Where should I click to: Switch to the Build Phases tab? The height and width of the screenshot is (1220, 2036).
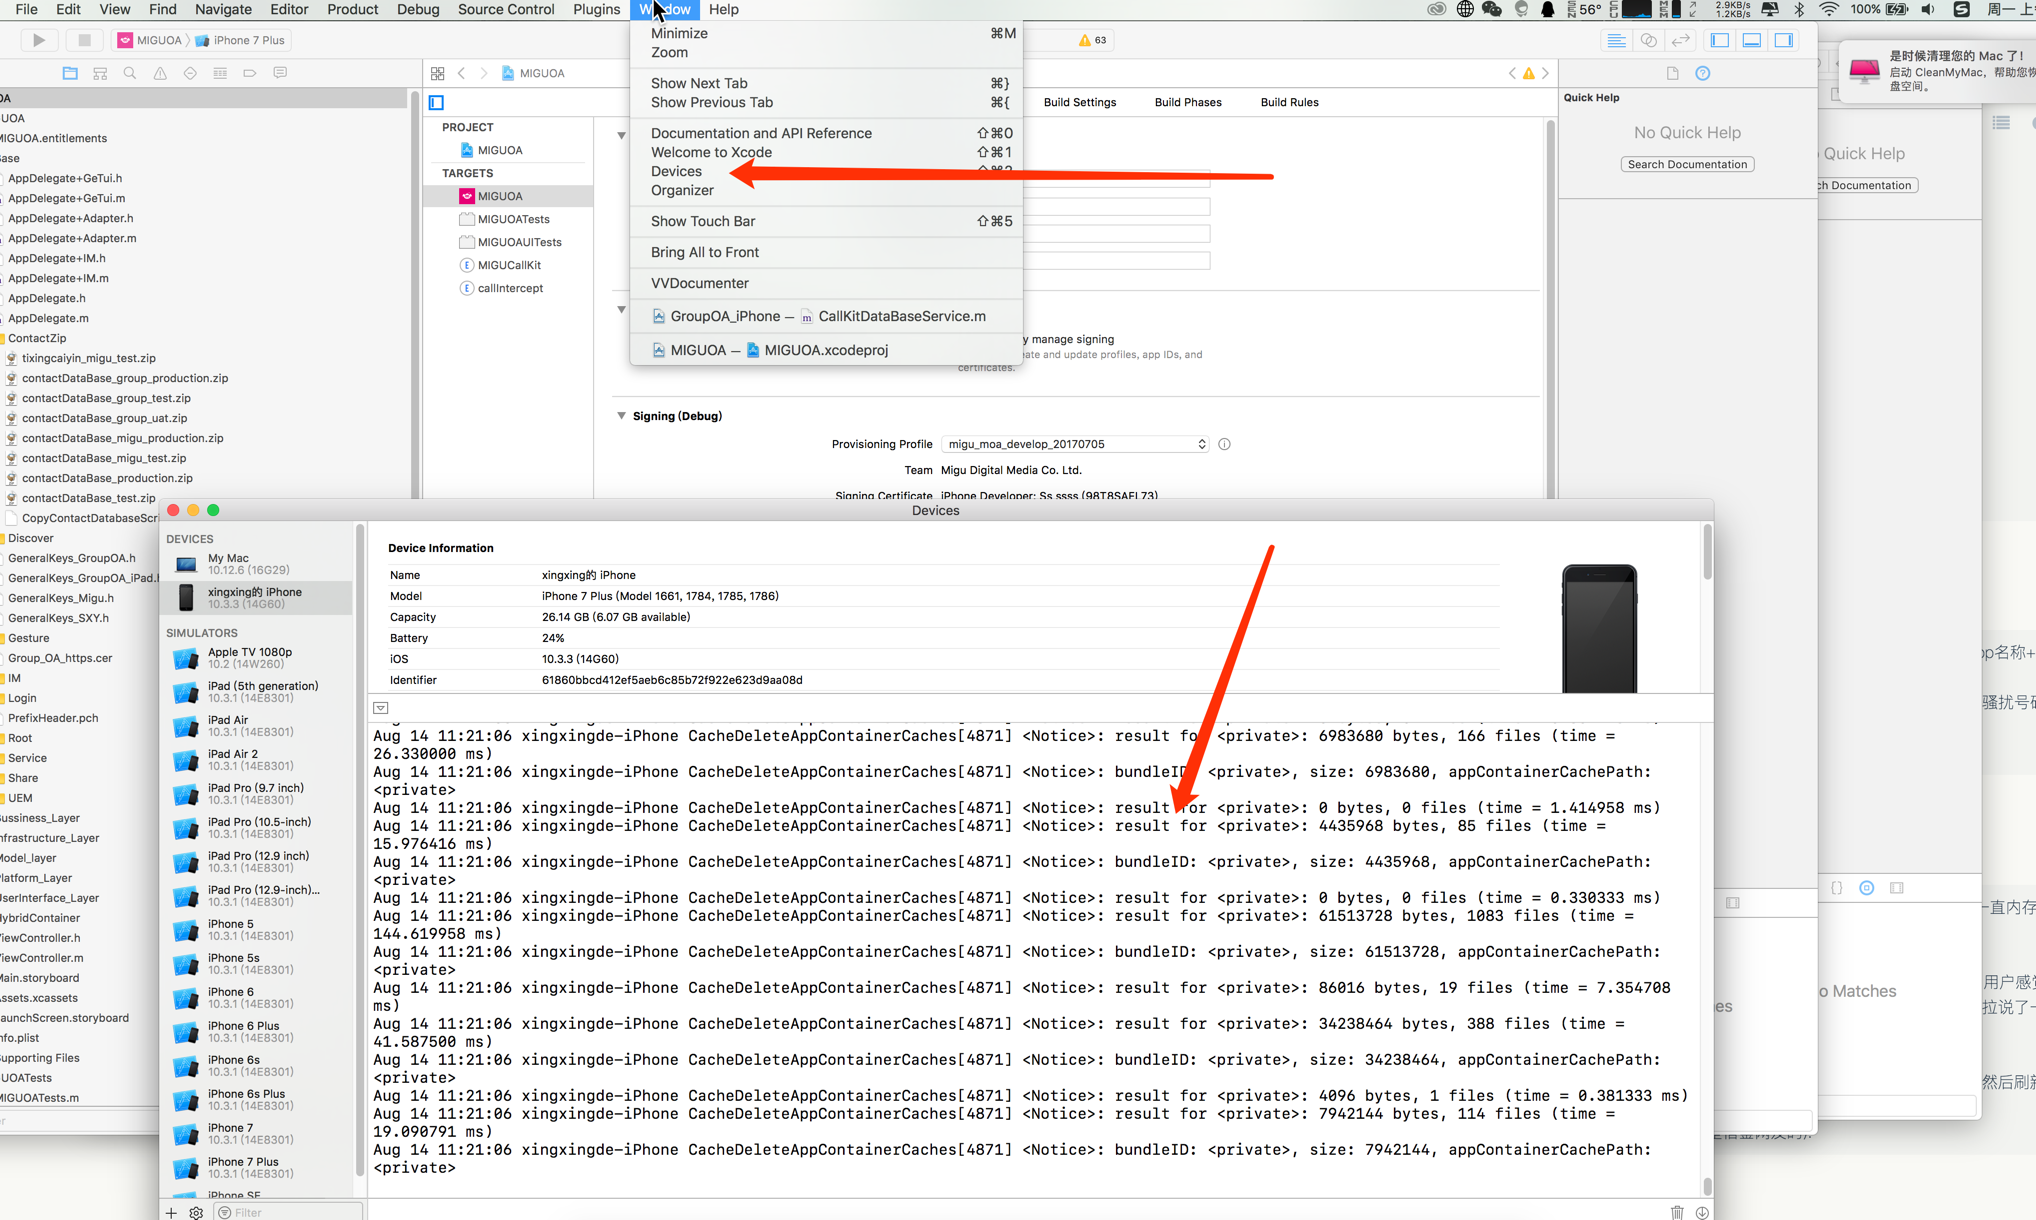1188,102
